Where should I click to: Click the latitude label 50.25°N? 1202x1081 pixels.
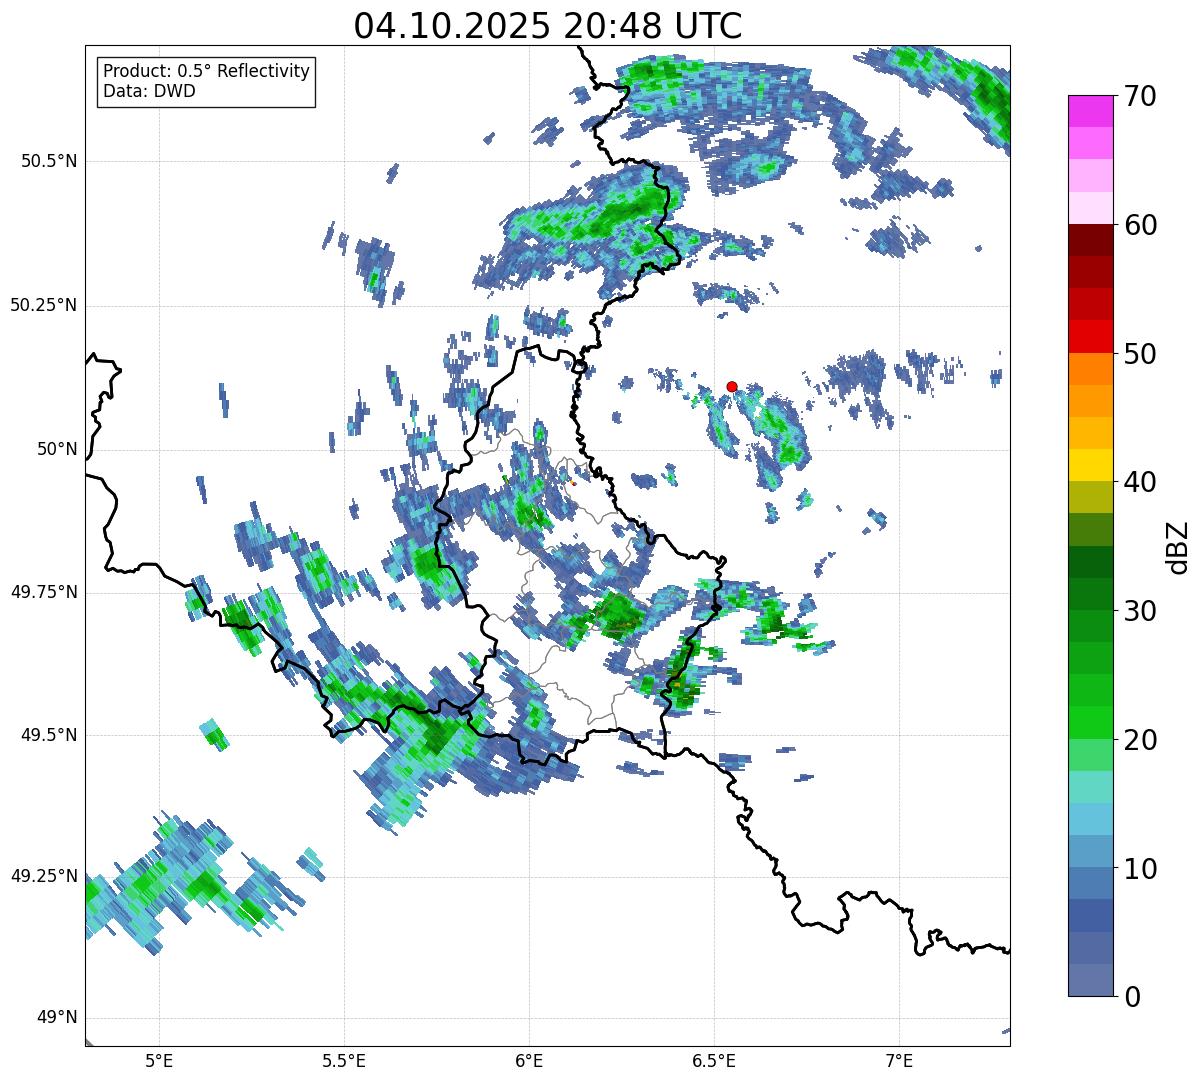coord(44,305)
